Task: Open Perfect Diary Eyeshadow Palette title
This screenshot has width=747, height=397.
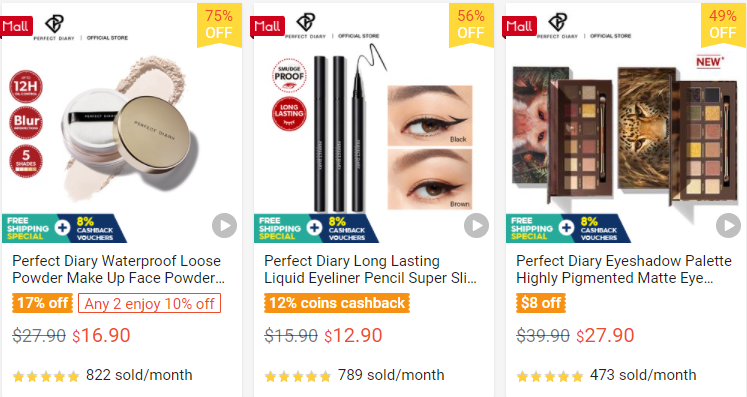Action: [x=624, y=269]
